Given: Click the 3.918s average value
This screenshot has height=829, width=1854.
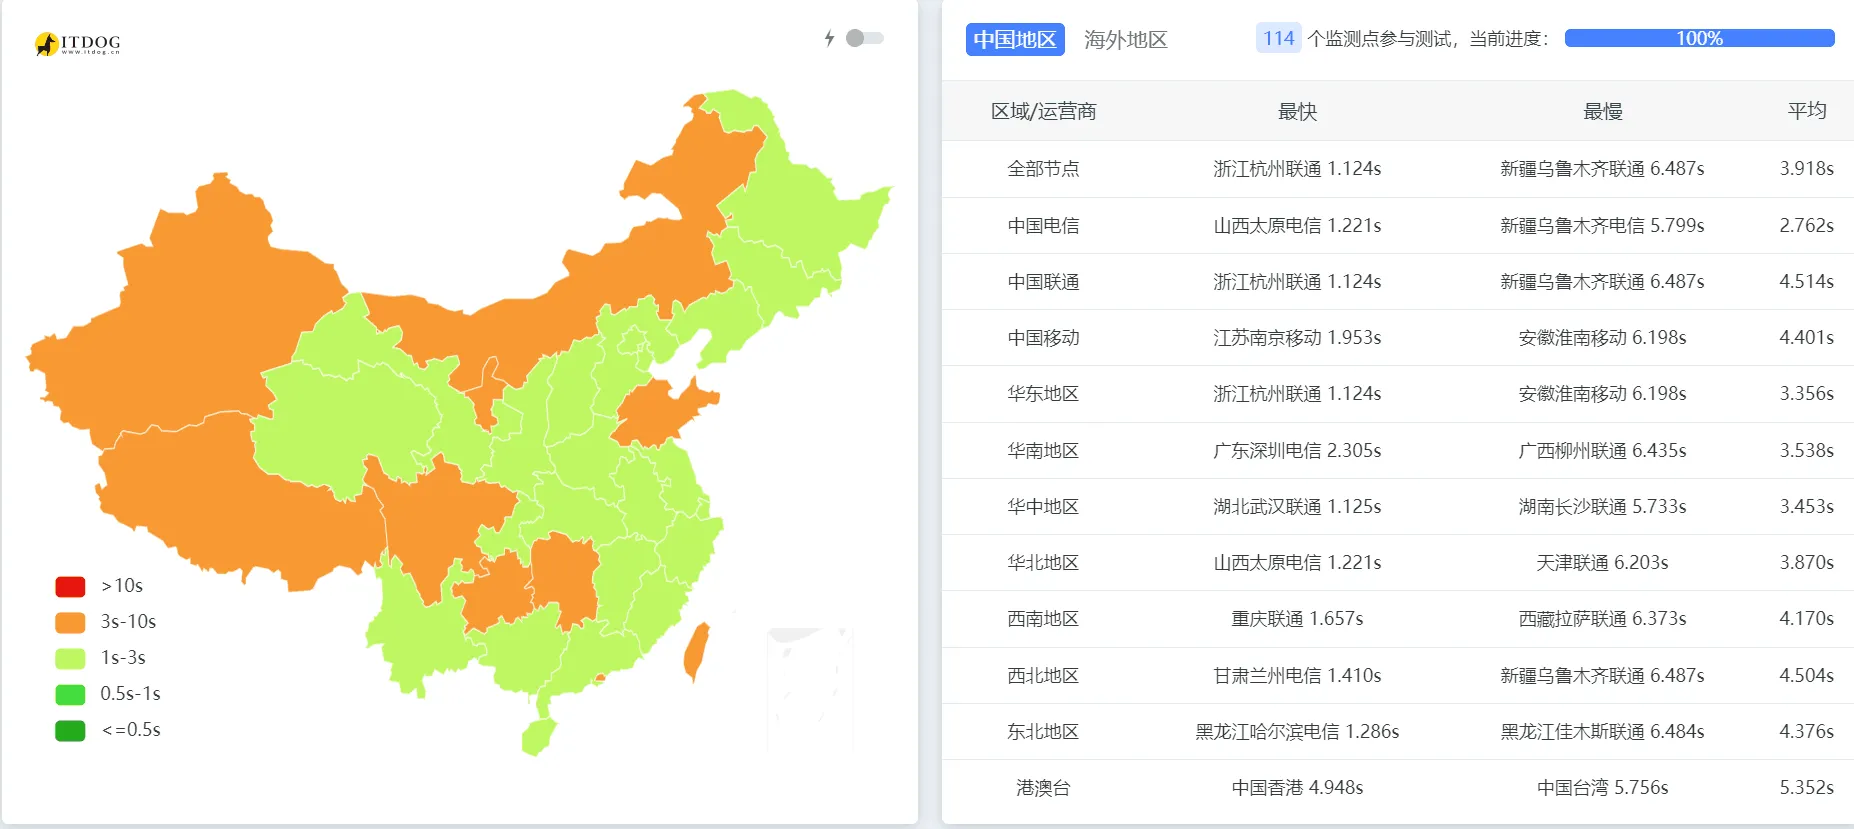Looking at the screenshot, I should pos(1806,169).
